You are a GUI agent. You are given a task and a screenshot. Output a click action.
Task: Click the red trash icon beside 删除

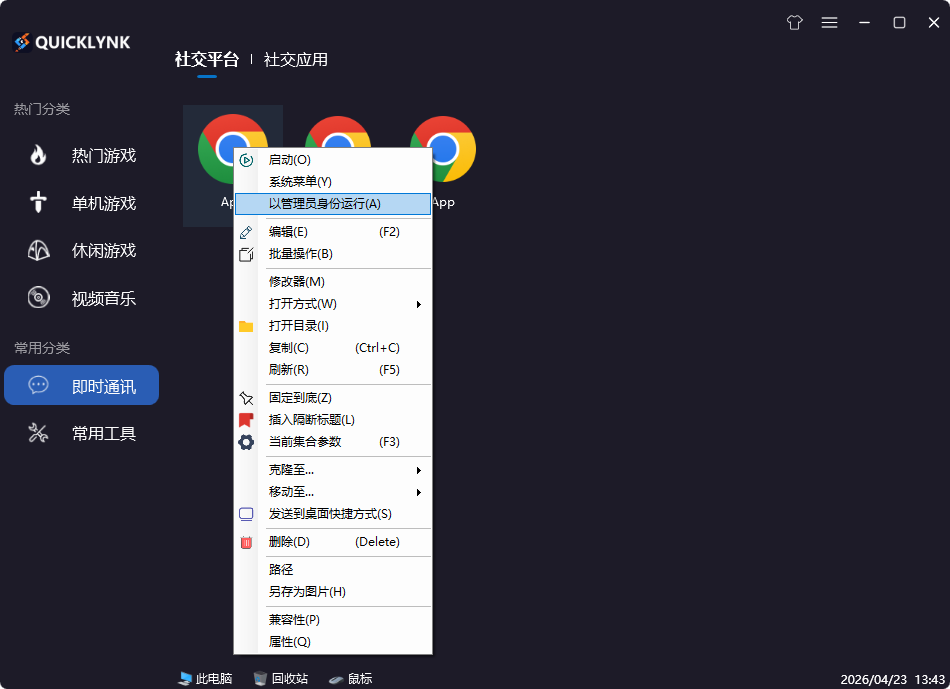246,541
